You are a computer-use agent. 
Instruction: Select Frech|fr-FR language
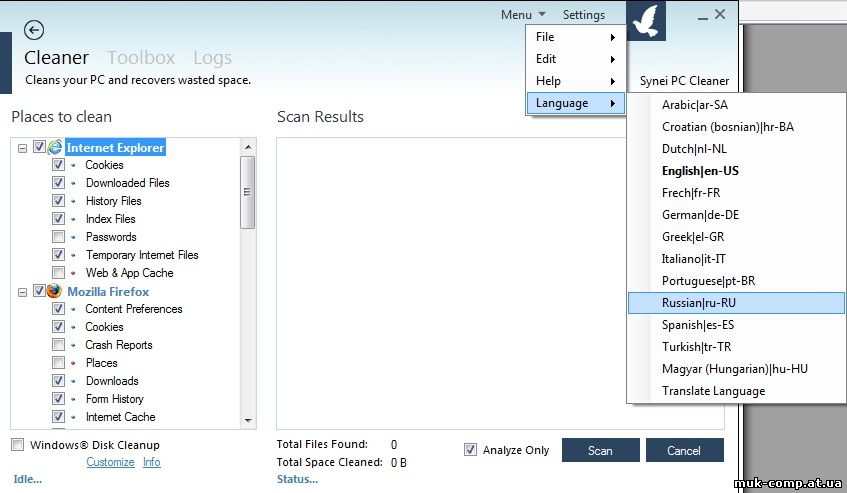pos(736,193)
